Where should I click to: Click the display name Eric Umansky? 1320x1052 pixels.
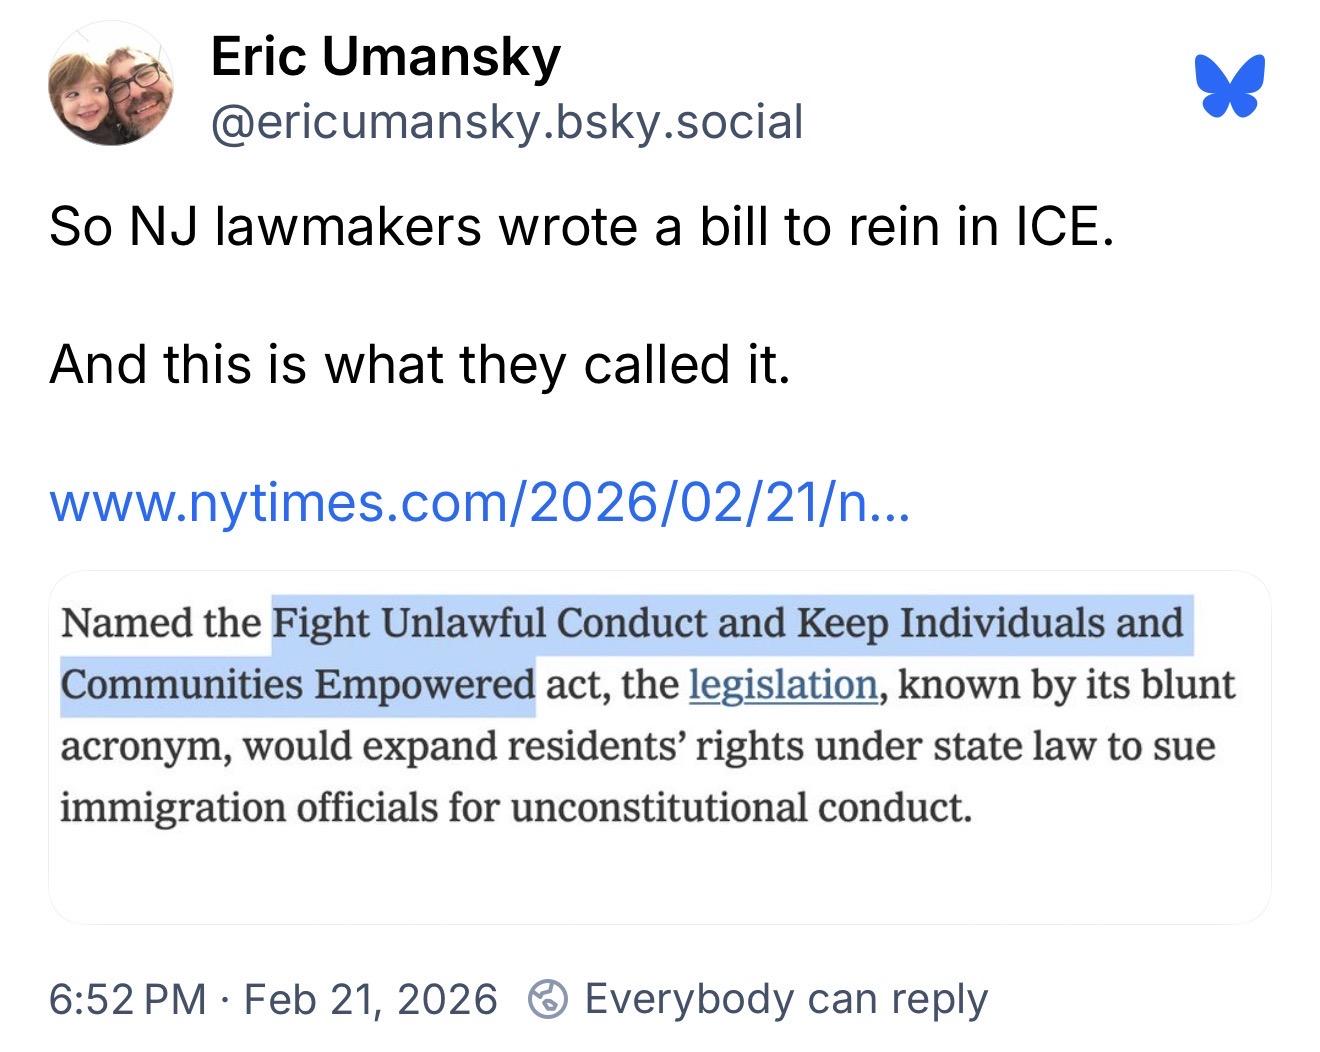tap(385, 56)
